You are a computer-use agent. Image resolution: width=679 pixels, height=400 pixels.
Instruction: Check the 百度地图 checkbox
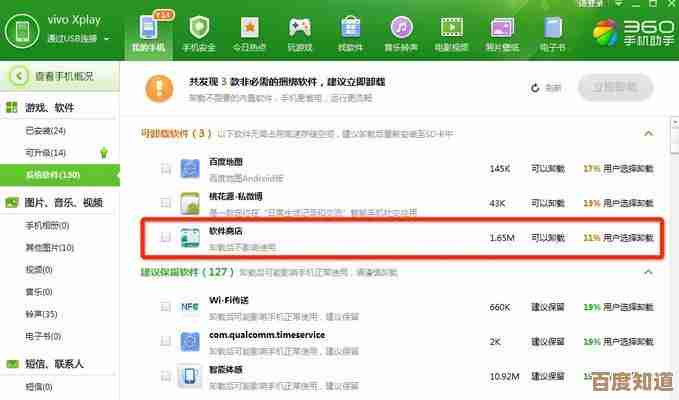[166, 169]
